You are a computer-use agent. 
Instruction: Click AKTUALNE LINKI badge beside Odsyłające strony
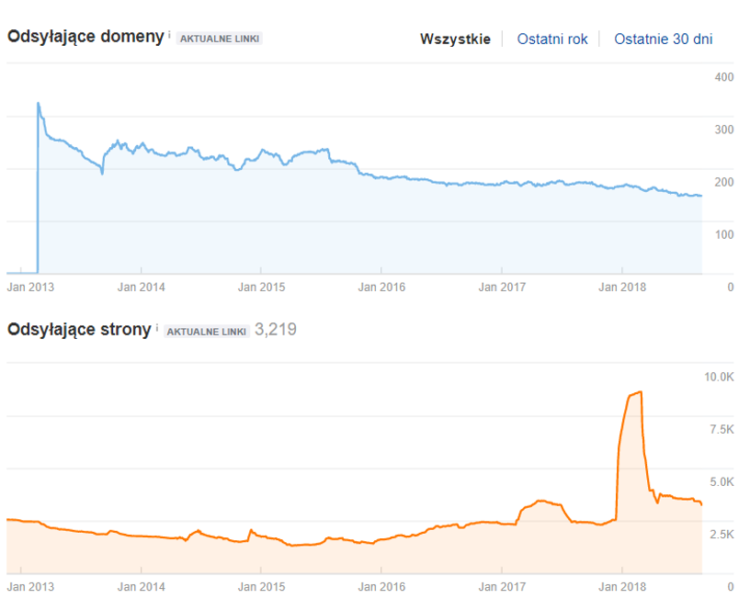[x=206, y=332]
